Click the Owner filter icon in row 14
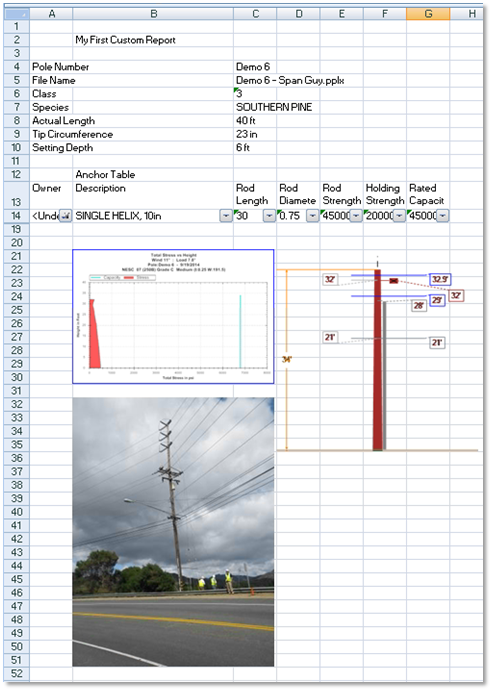This screenshot has width=492, height=691. [x=65, y=216]
